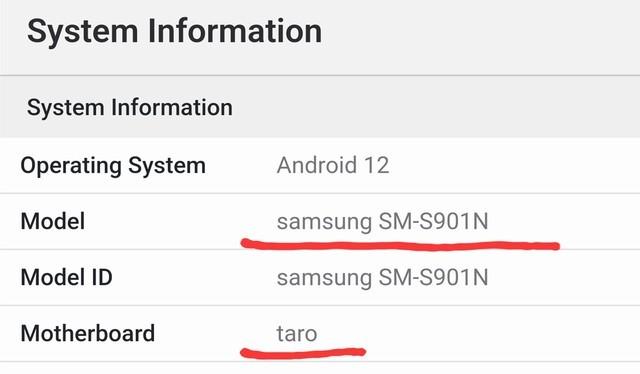Click divider between Model ID and Motherboard rows
Image resolution: width=640 pixels, height=374 pixels.
pos(320,305)
